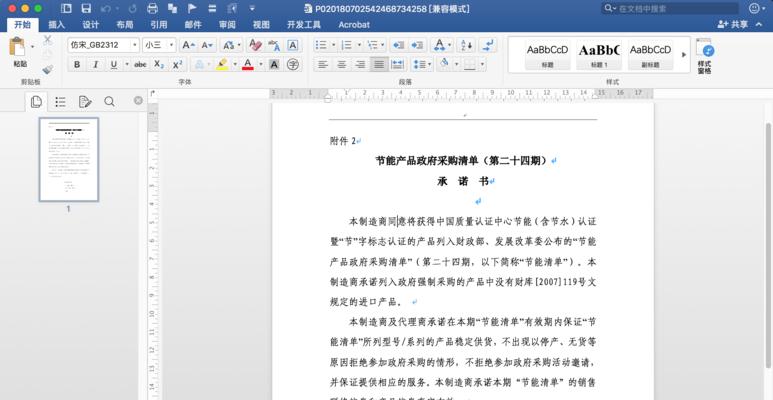The image size is (773, 400).
Task: Click the character shading A icon
Action: pos(274,65)
